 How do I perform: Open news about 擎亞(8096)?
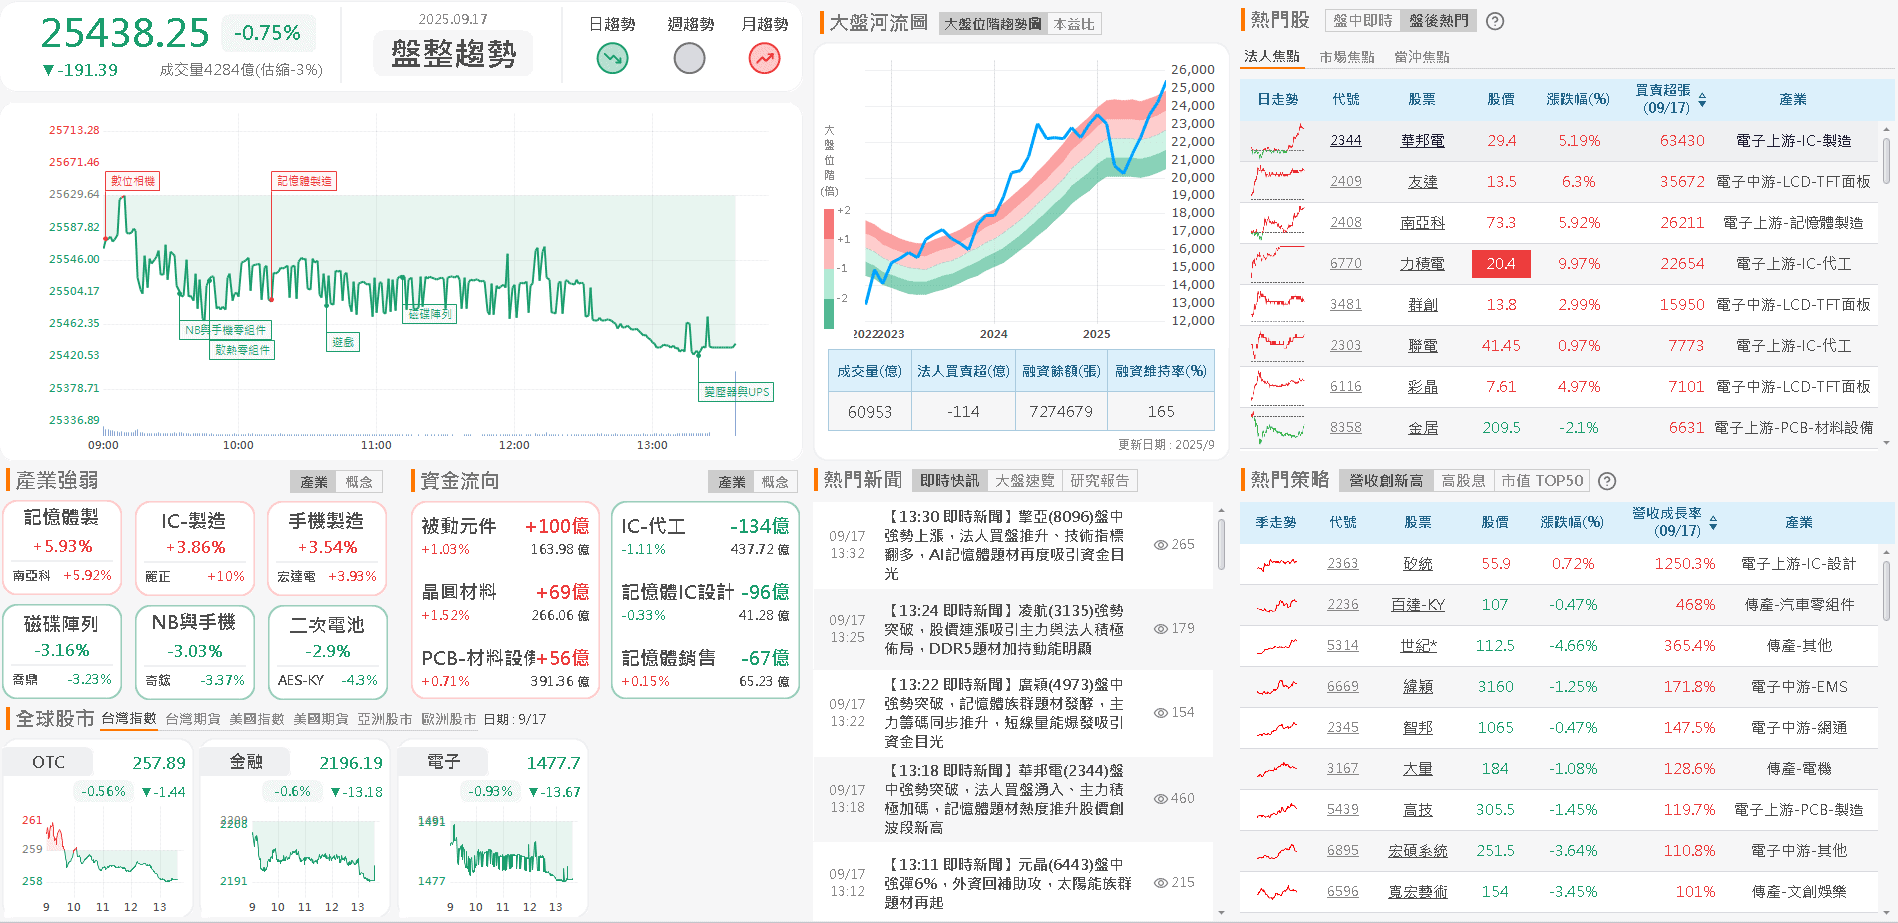coord(1004,545)
